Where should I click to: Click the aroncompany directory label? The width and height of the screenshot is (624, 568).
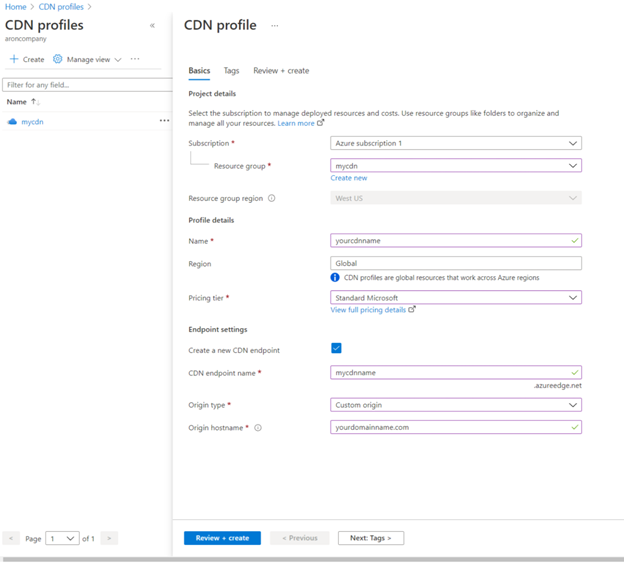[25, 39]
